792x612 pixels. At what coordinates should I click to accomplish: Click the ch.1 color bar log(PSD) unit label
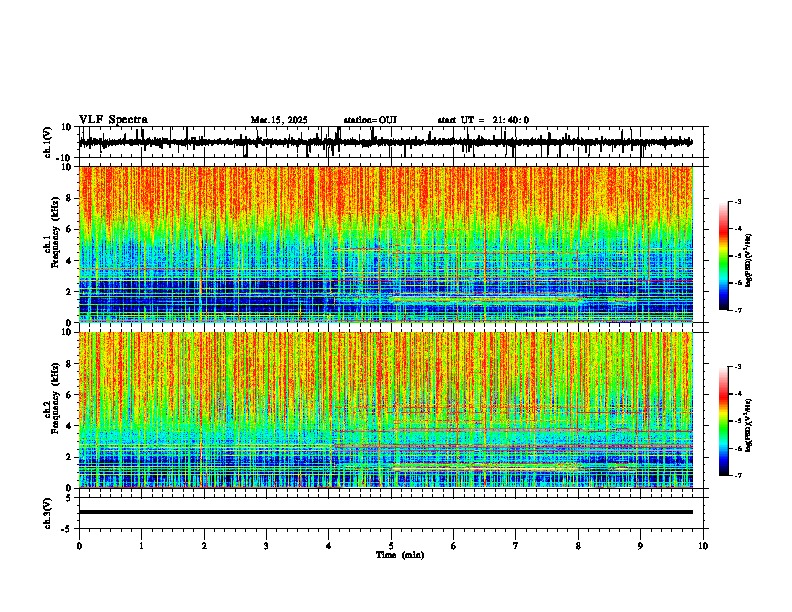point(749,261)
